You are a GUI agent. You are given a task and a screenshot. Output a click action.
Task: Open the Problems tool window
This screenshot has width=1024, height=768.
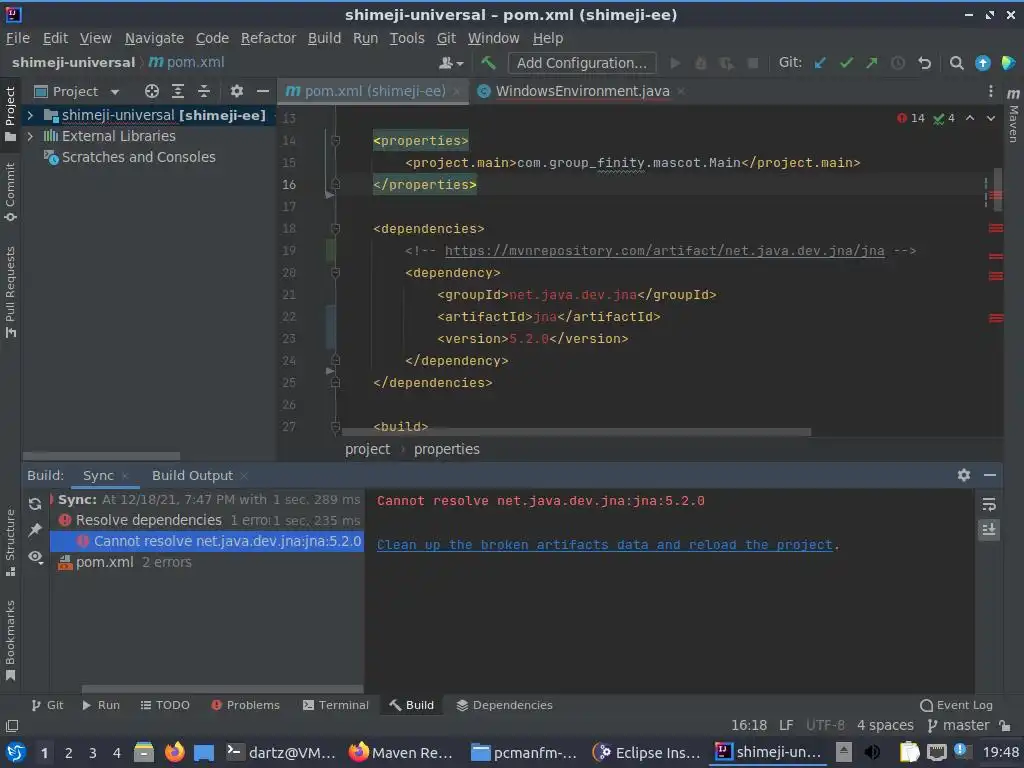point(246,705)
